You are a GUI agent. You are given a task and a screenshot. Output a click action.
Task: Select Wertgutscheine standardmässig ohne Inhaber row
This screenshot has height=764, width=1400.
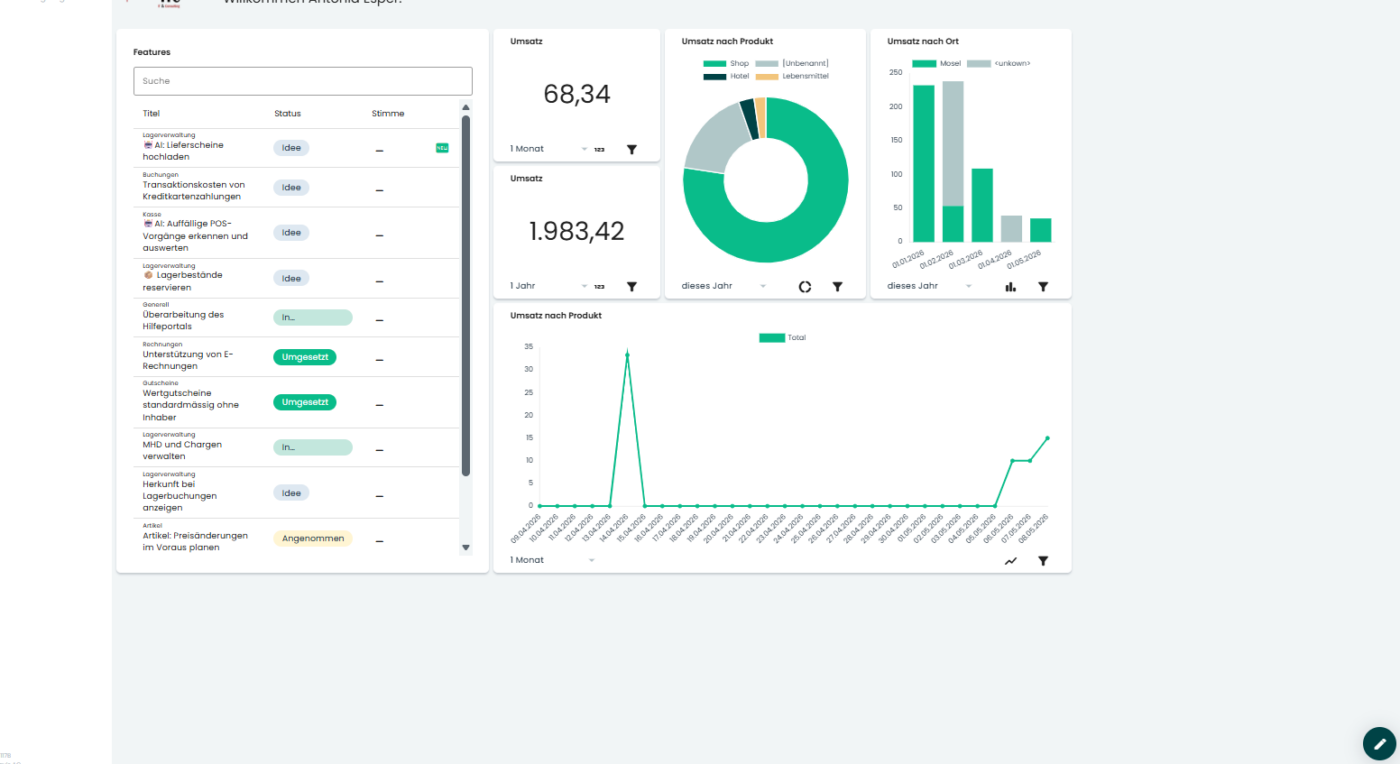click(x=296, y=403)
